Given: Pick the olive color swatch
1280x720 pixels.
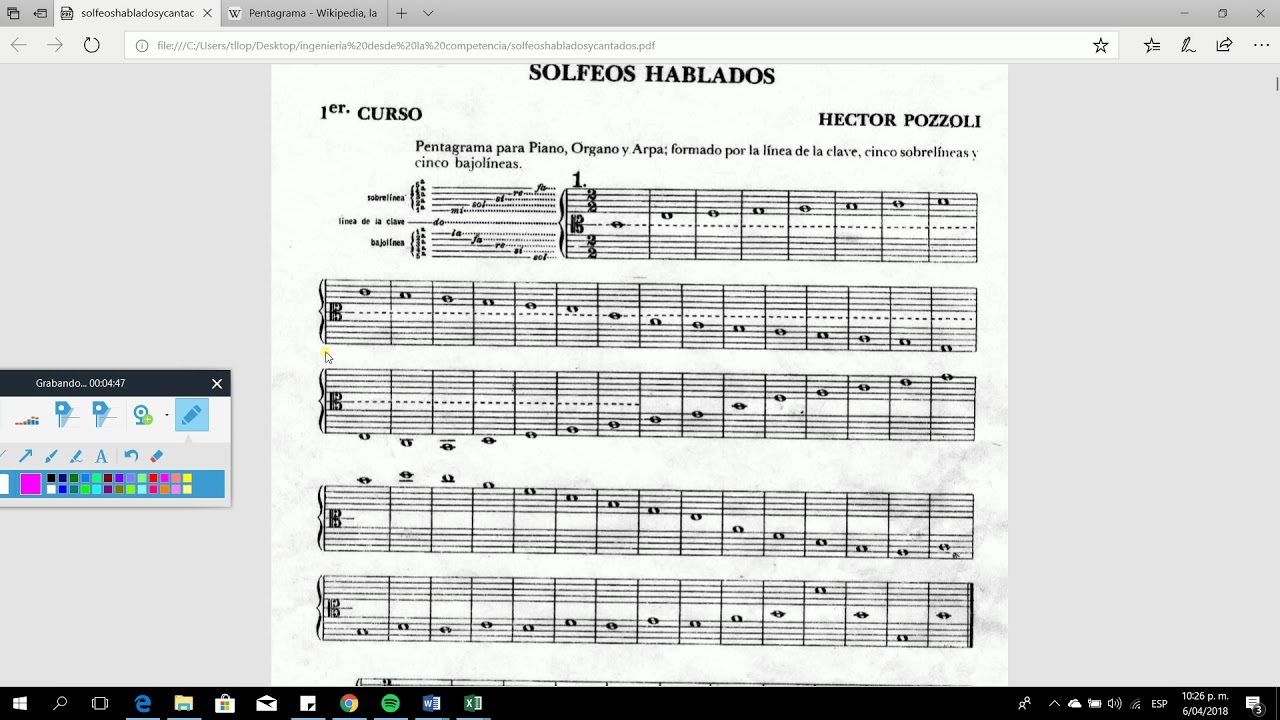Looking at the screenshot, I should click(x=119, y=489).
